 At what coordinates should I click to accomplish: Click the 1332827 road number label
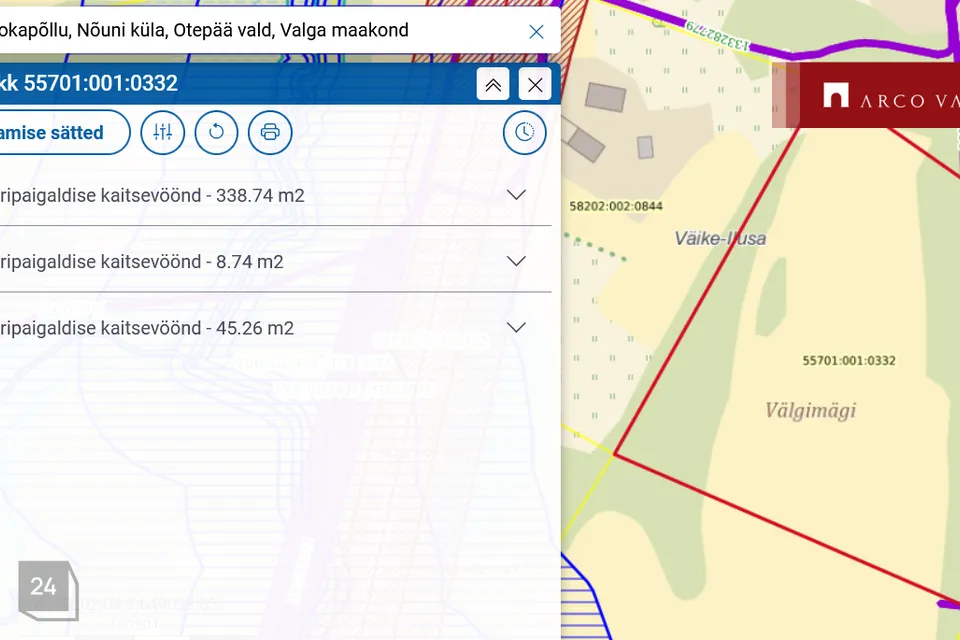click(718, 36)
